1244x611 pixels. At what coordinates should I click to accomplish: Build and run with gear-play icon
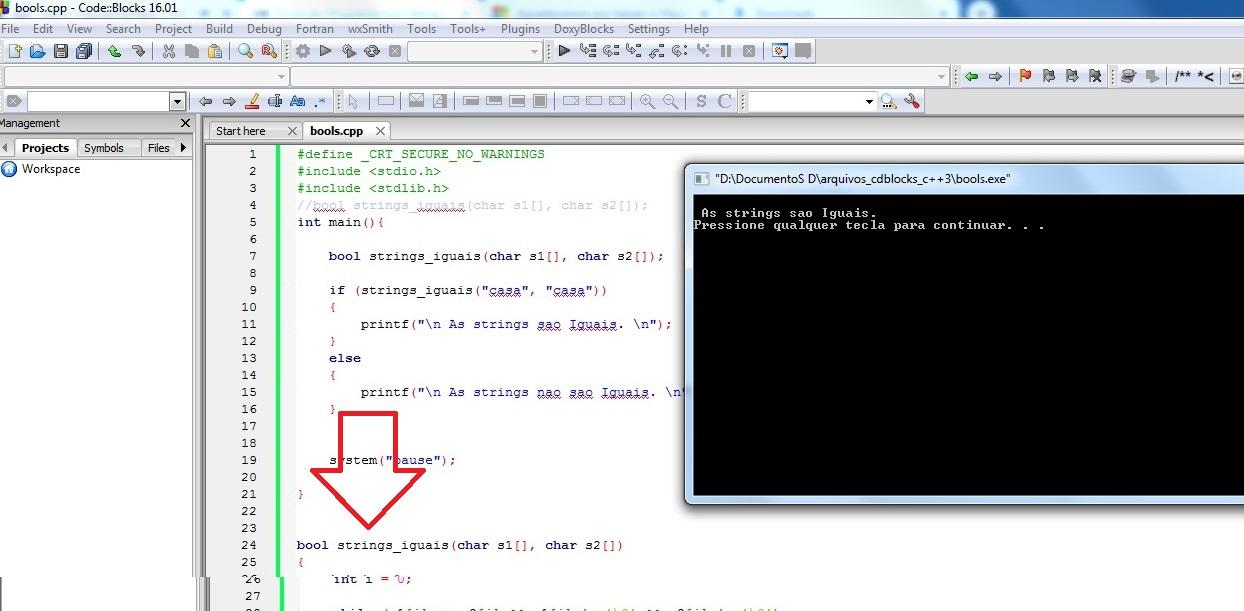(x=348, y=51)
